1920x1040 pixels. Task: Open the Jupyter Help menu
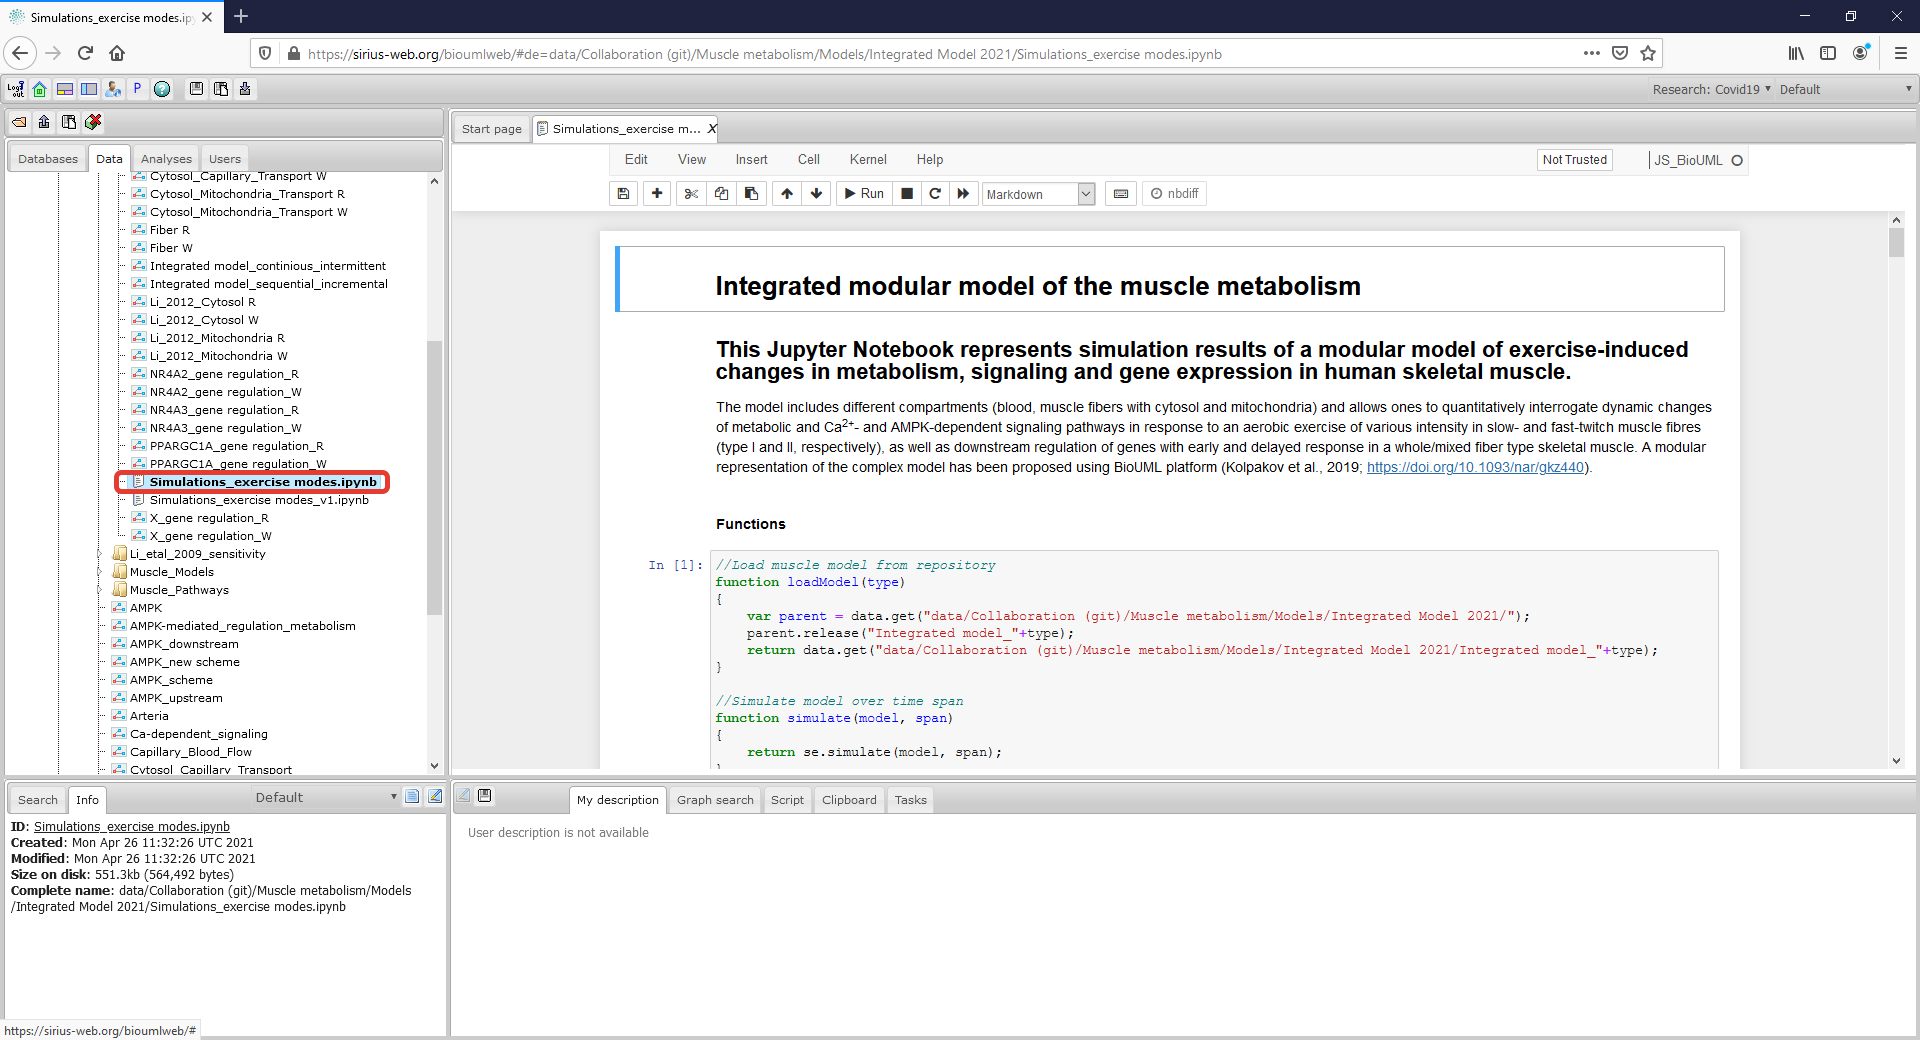coord(930,160)
